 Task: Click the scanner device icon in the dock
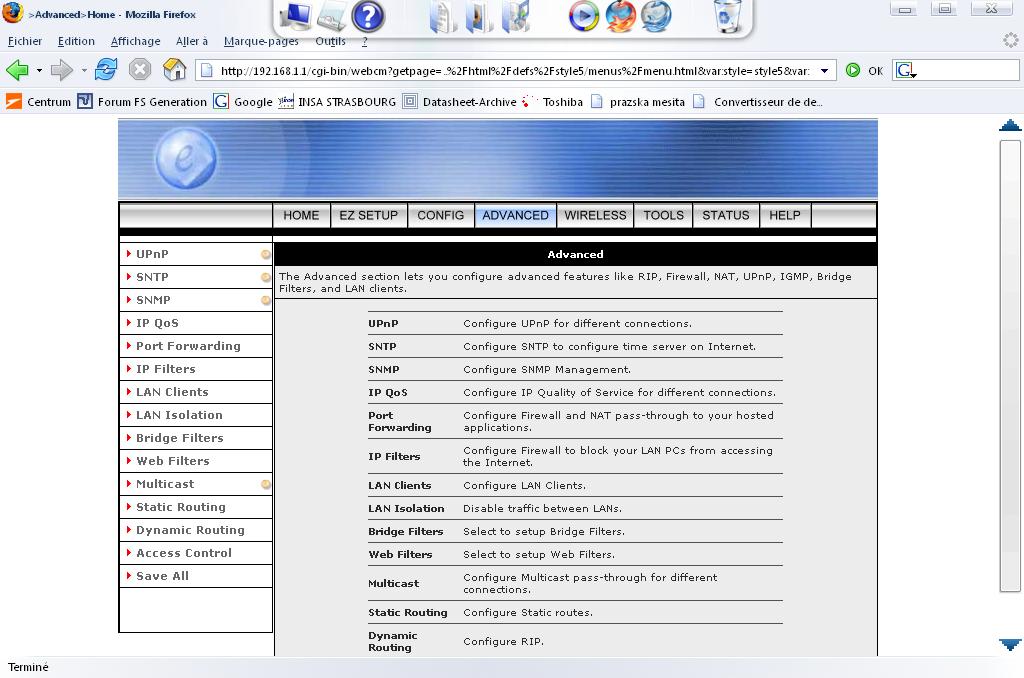coord(331,16)
